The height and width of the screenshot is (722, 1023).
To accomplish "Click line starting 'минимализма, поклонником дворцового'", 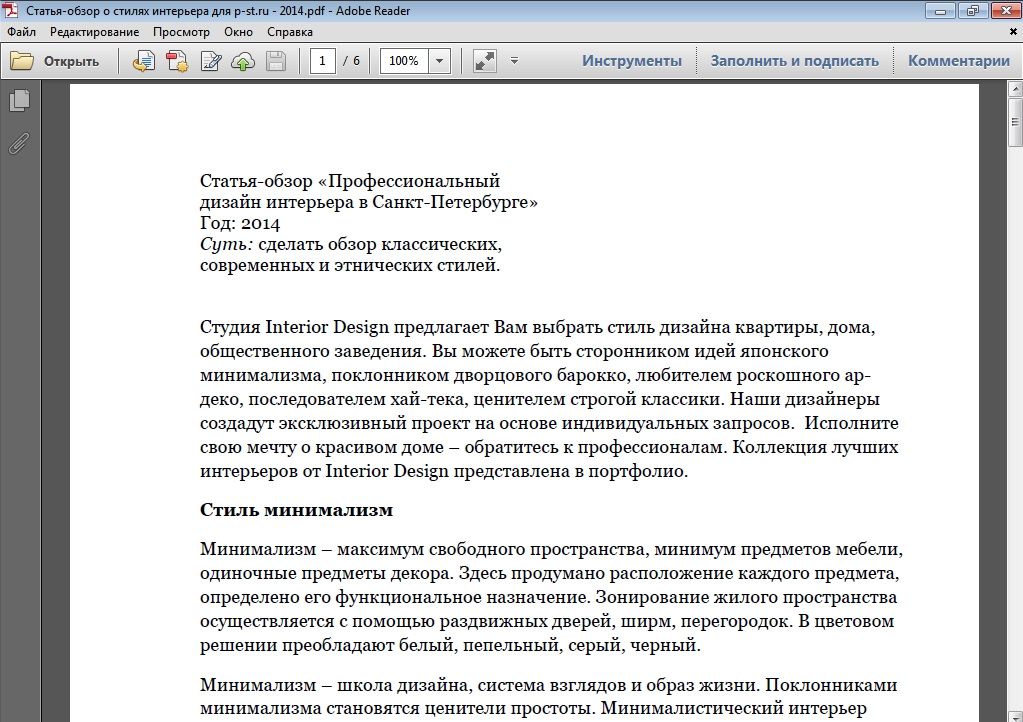I will pos(536,375).
